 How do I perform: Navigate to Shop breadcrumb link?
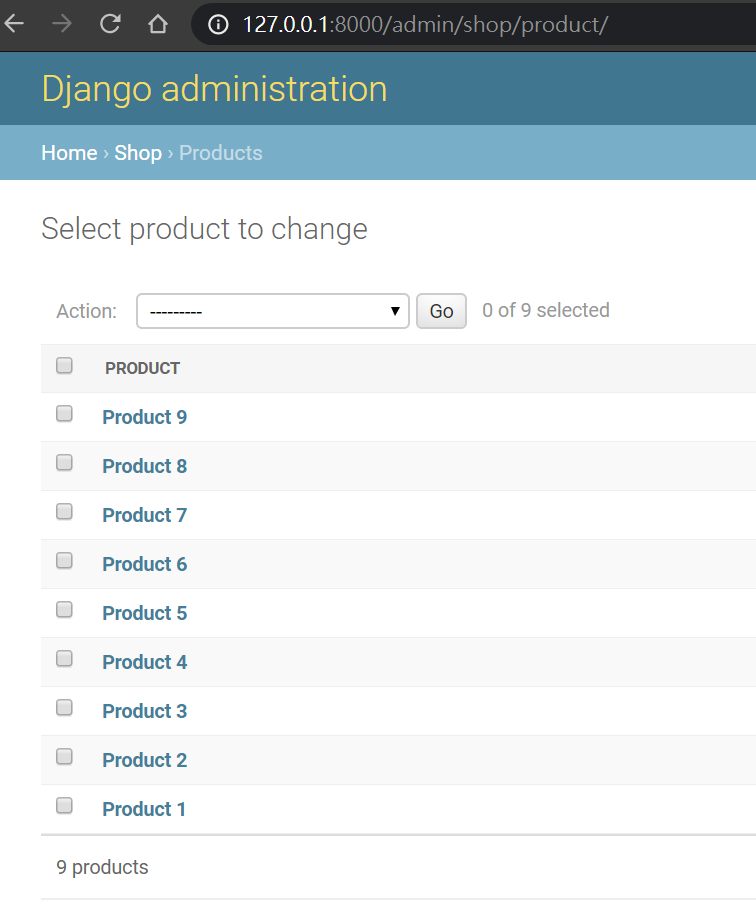pos(138,153)
